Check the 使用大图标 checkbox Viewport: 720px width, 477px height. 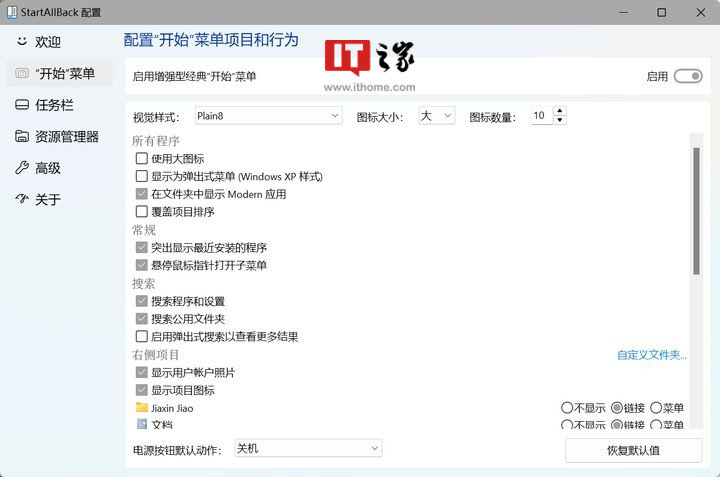click(x=141, y=158)
